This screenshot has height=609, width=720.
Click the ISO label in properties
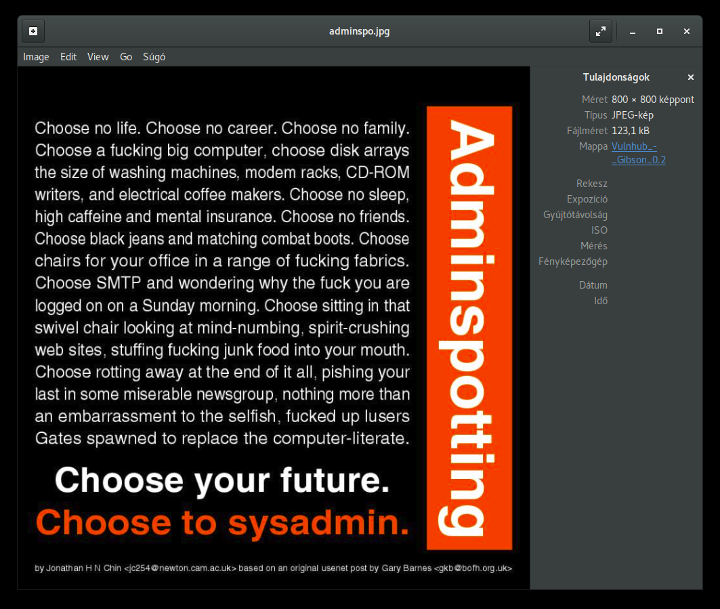point(599,230)
